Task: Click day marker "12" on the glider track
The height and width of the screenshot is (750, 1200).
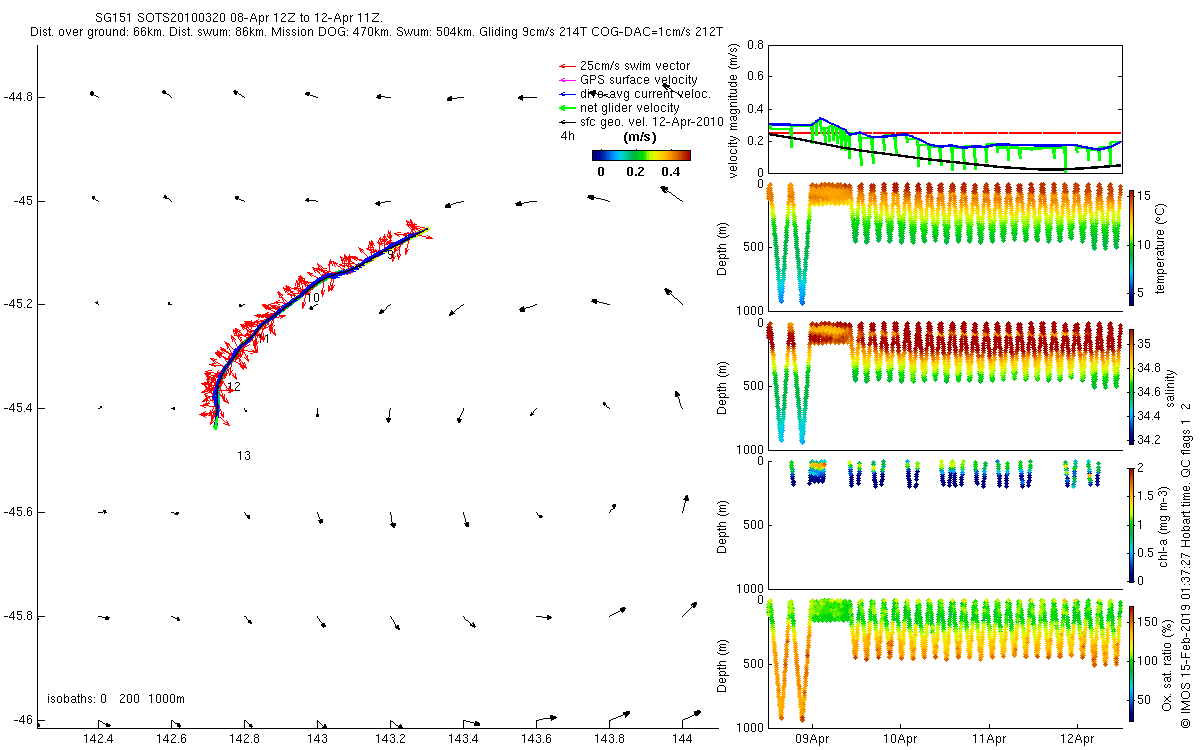Action: tap(234, 387)
